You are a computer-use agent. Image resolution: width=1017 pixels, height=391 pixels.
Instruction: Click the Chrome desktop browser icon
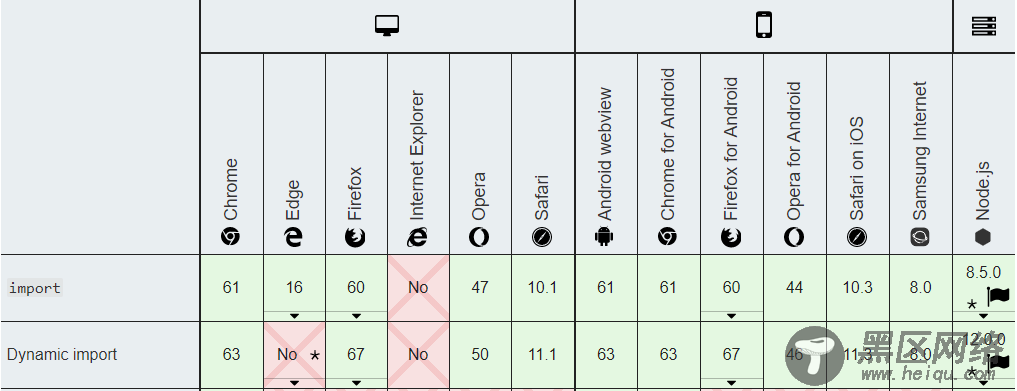pyautogui.click(x=231, y=237)
